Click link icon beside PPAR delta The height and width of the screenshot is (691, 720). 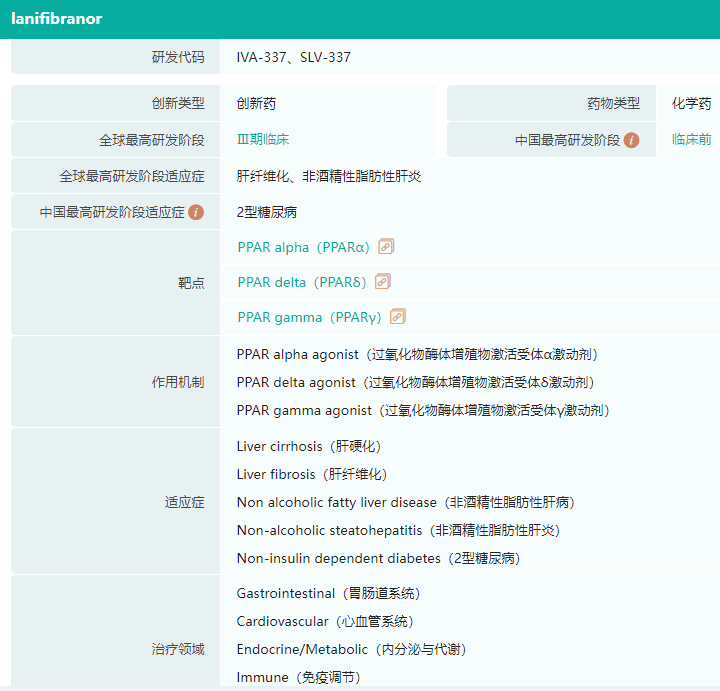click(382, 282)
